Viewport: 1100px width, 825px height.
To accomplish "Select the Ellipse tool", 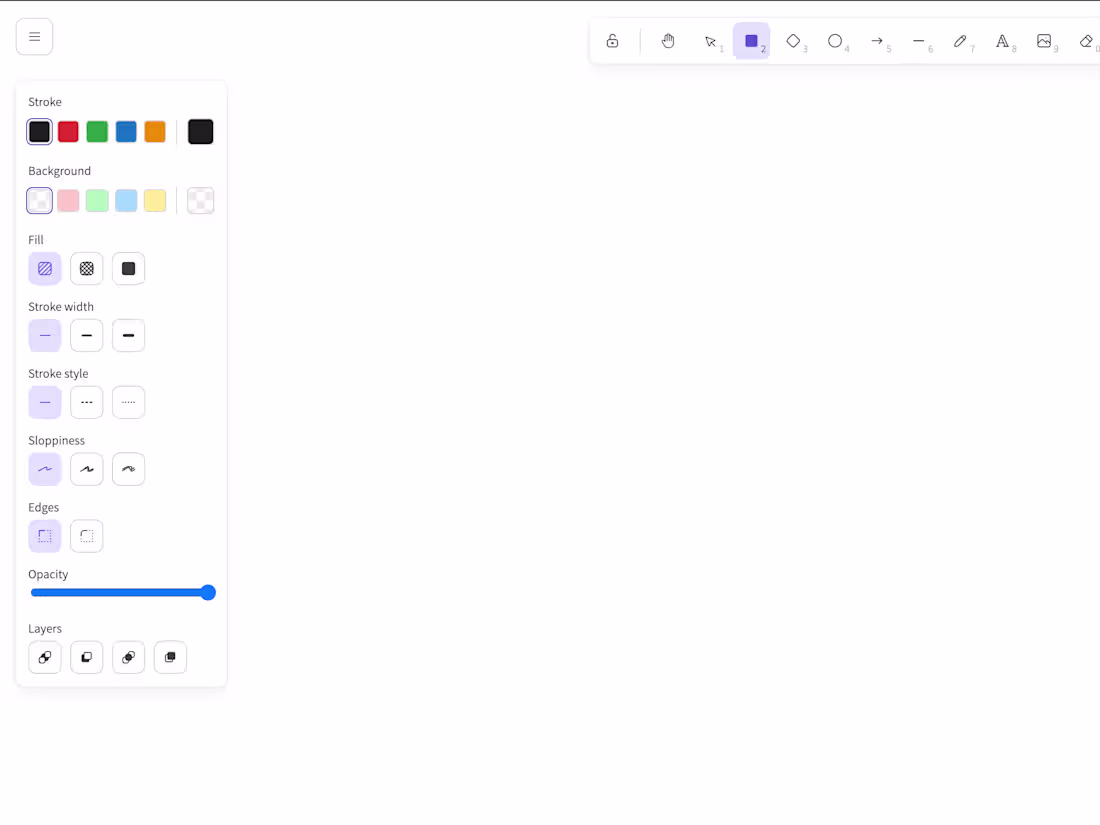I will [836, 41].
